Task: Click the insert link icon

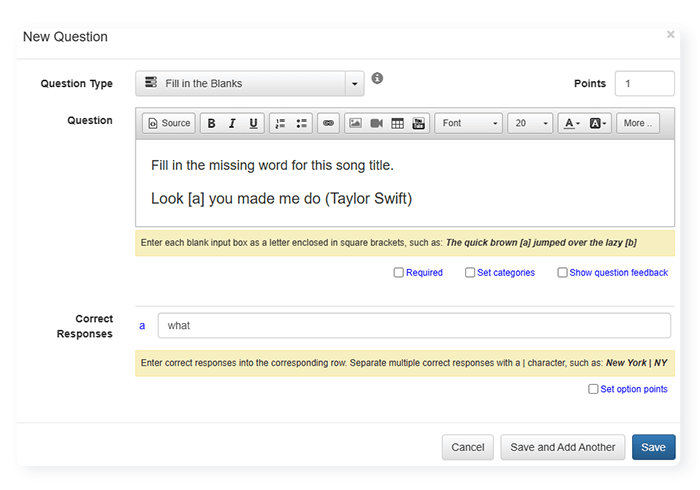Action: [328, 123]
